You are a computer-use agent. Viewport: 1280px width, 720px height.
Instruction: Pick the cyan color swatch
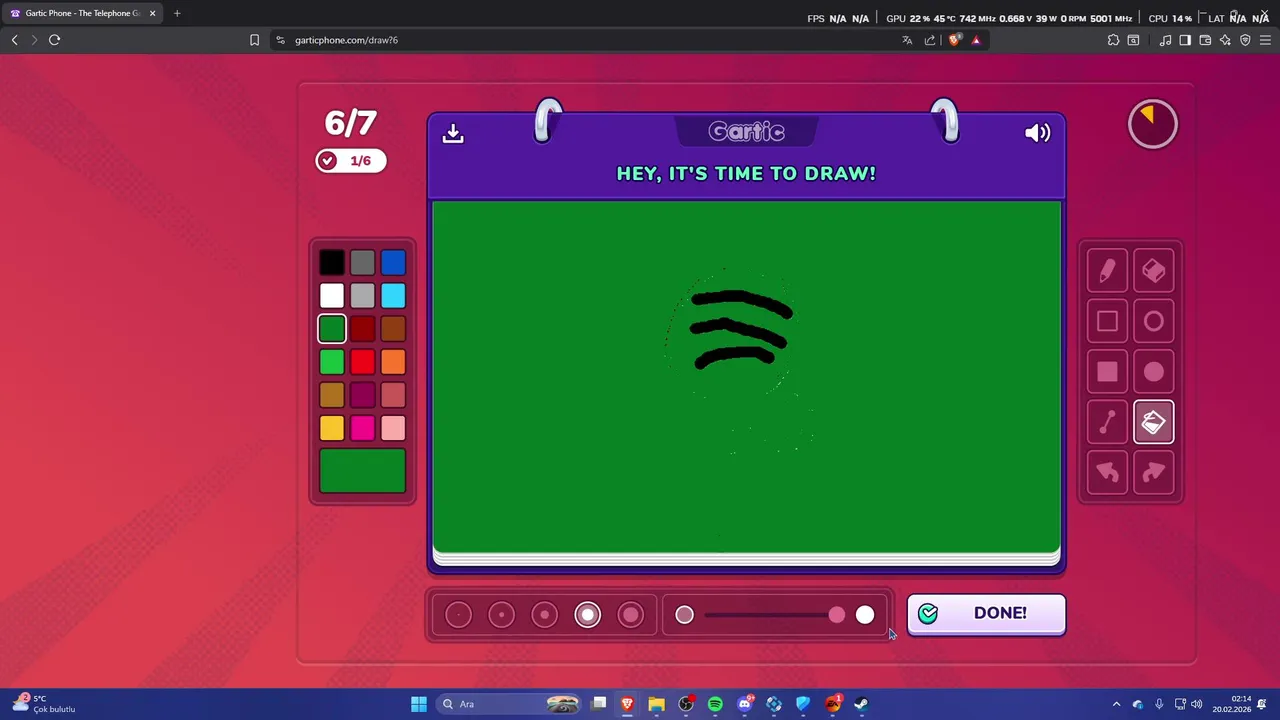[x=393, y=295]
